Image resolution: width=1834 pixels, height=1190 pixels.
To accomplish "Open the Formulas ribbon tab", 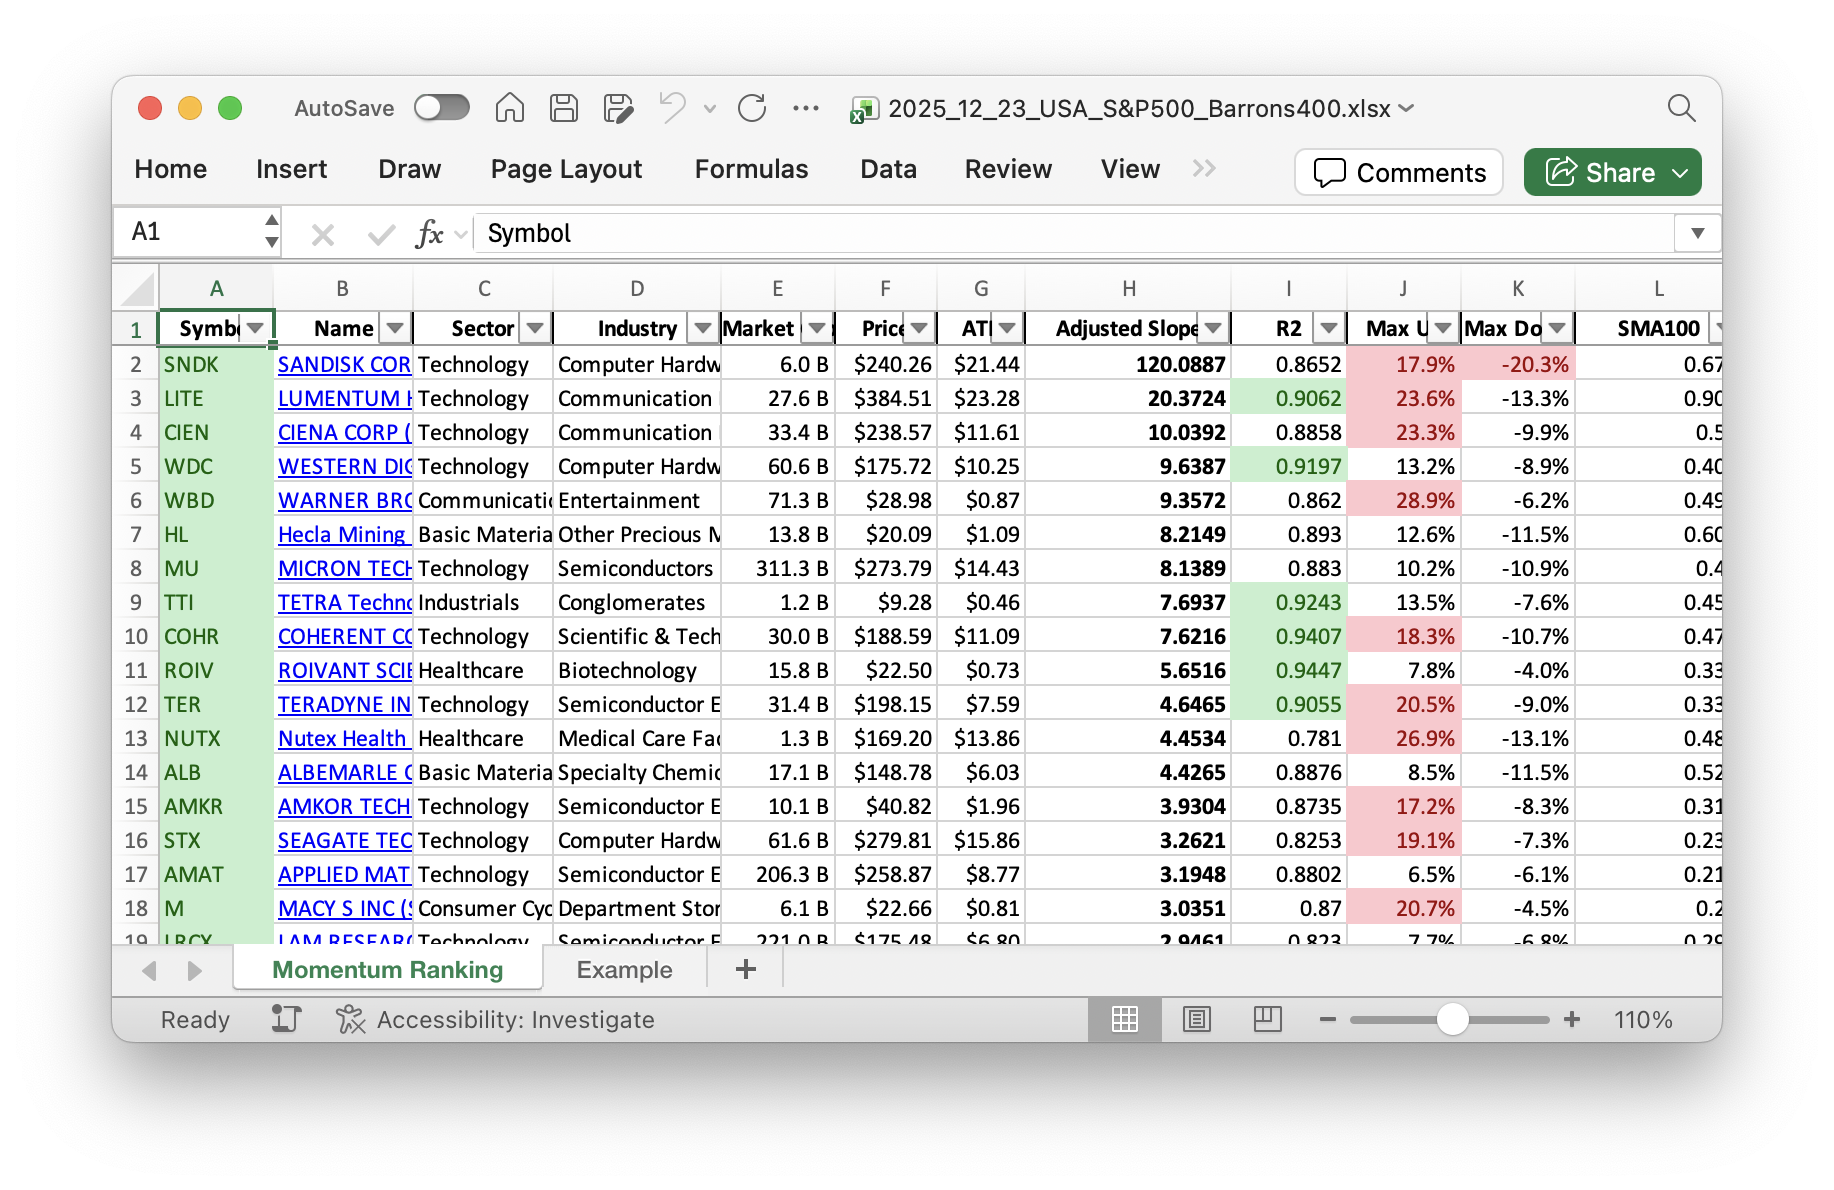I will (x=751, y=169).
